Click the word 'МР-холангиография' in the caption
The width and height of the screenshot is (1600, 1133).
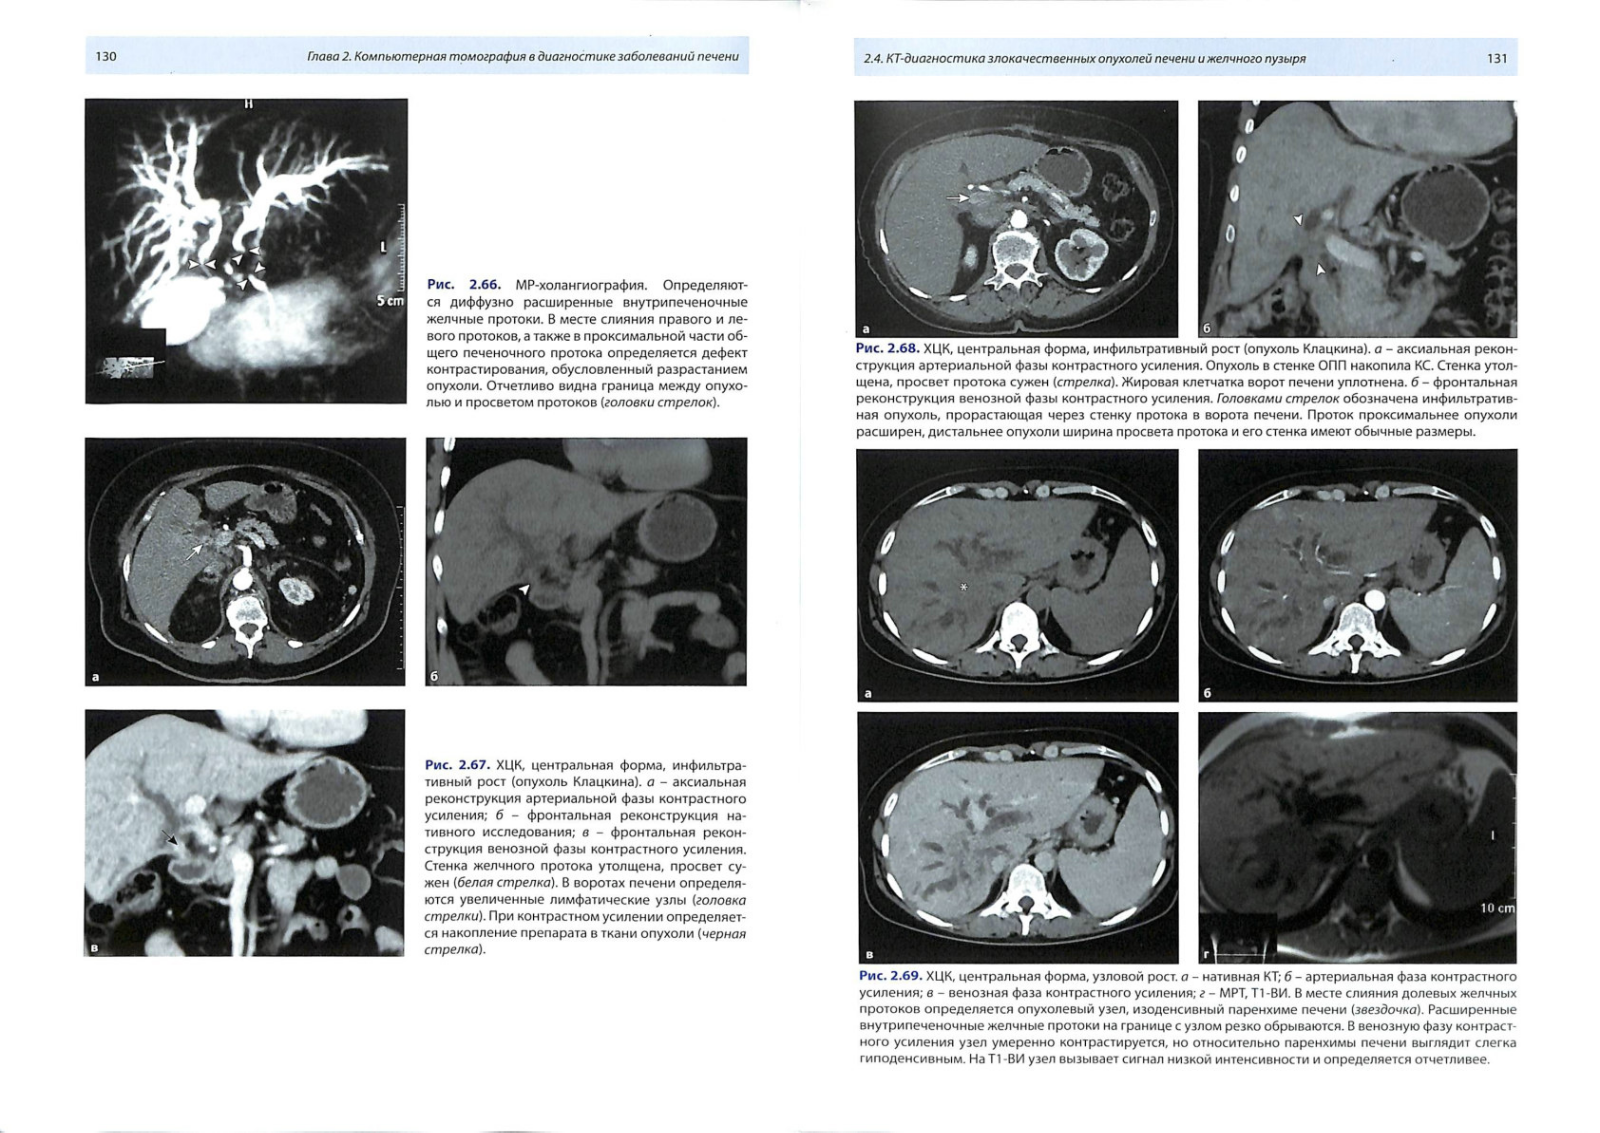tap(581, 285)
